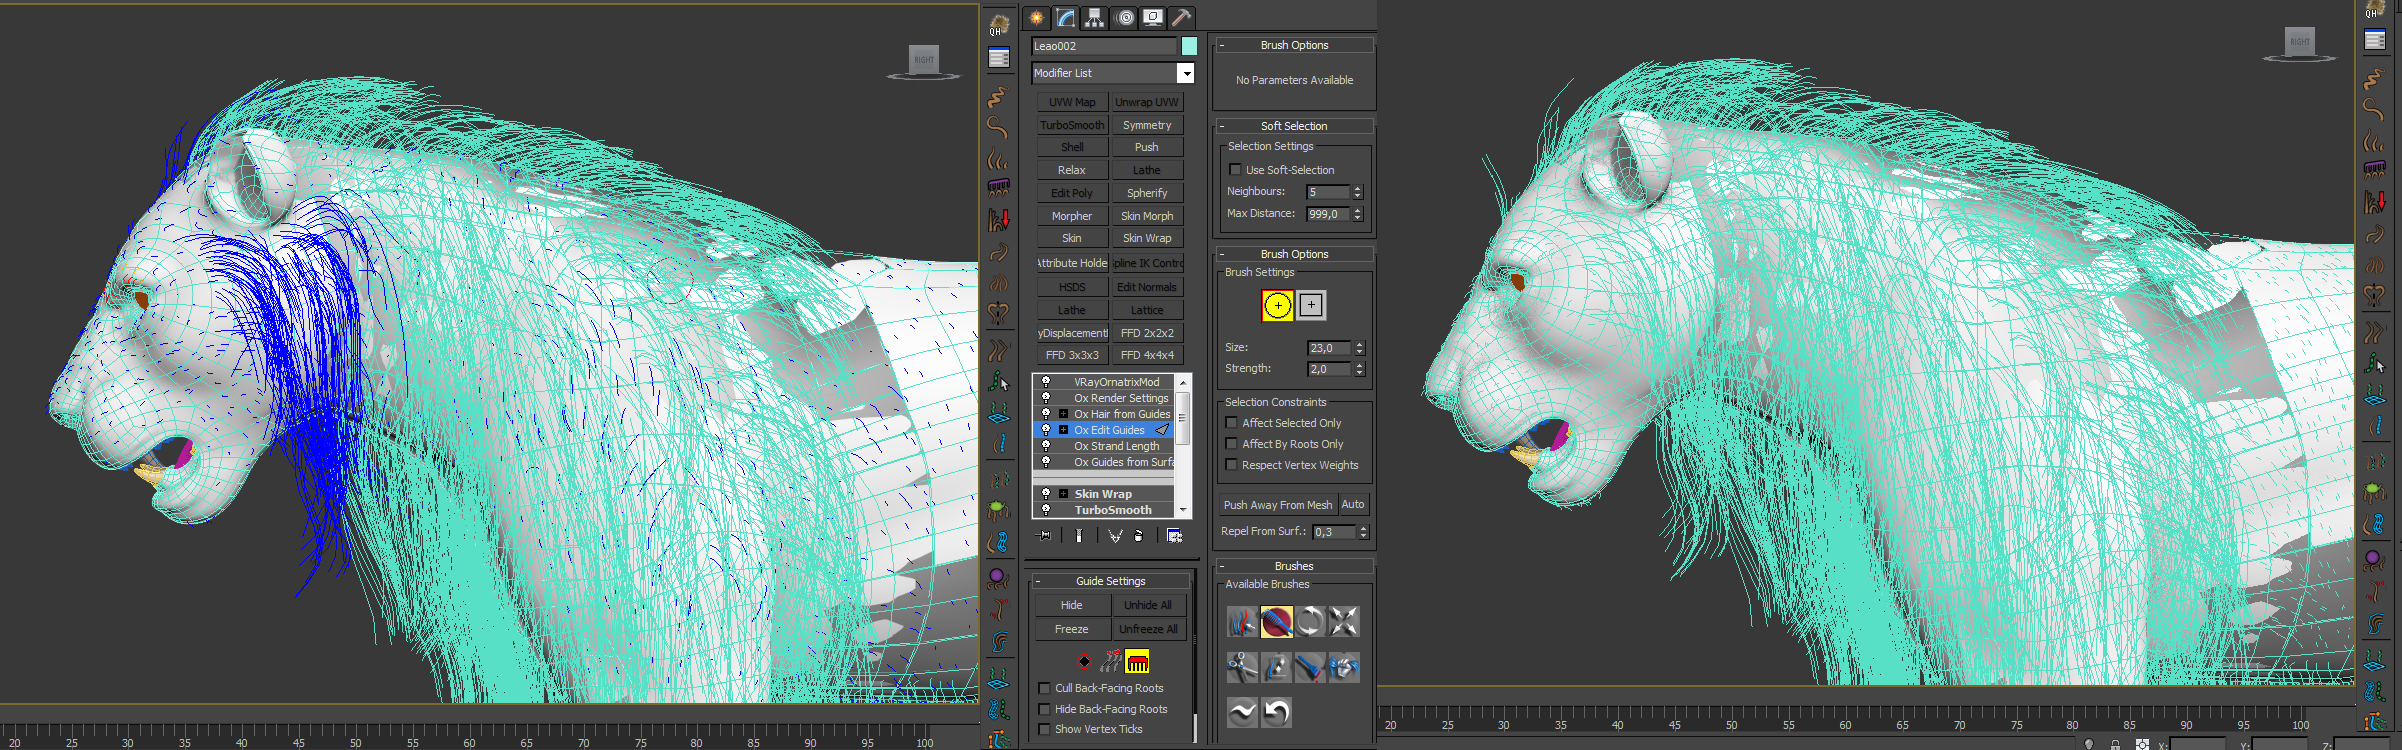Switch to the Hierarchy panel tab
The height and width of the screenshot is (750, 2402).
1094,18
